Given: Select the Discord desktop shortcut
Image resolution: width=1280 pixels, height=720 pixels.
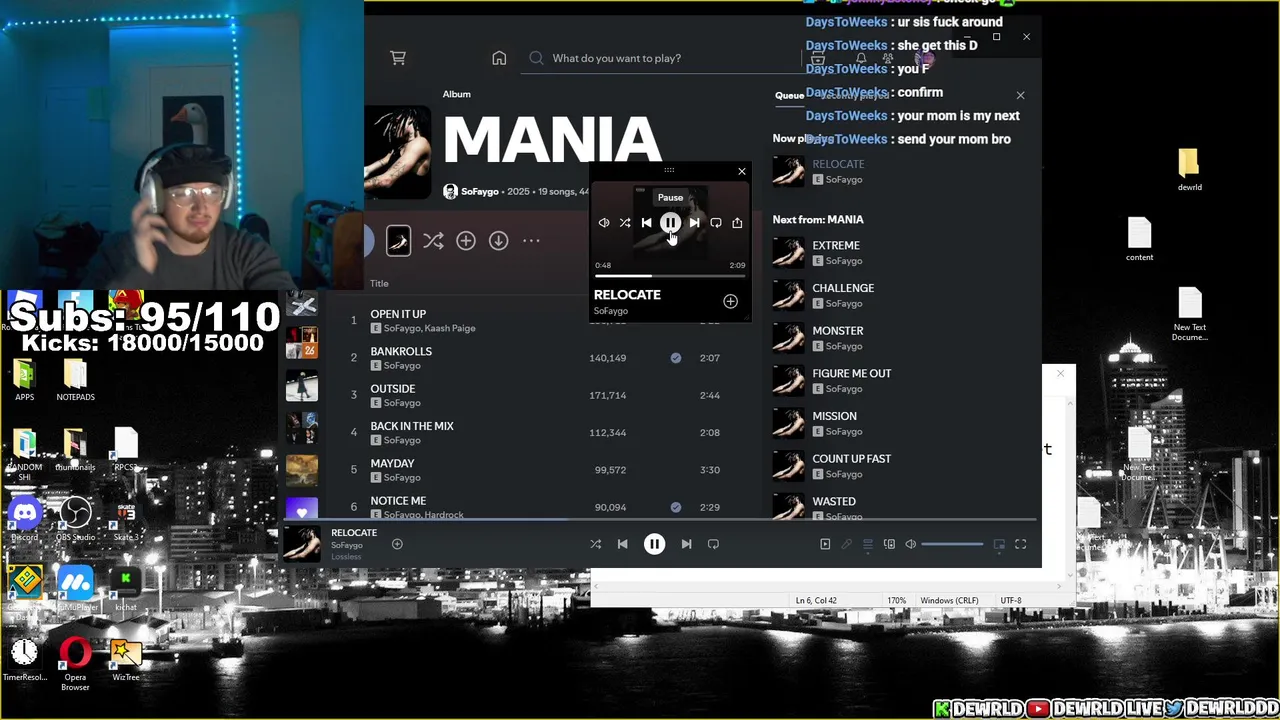Looking at the screenshot, I should pyautogui.click(x=25, y=520).
